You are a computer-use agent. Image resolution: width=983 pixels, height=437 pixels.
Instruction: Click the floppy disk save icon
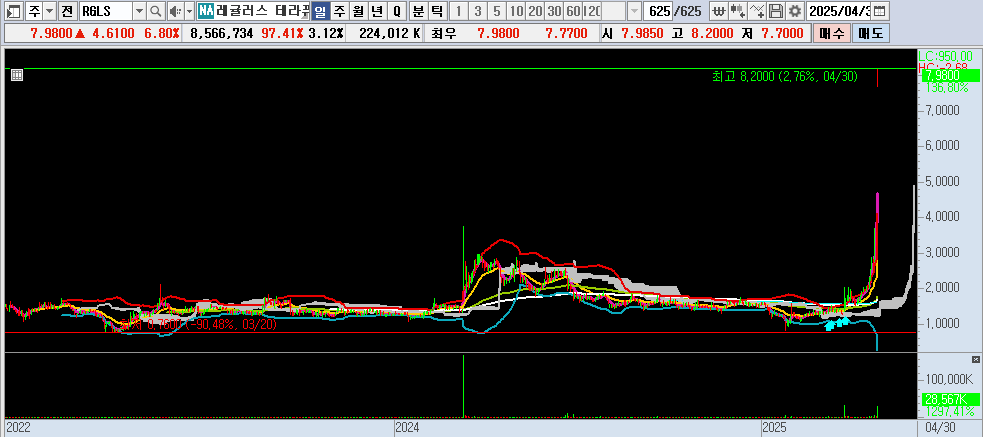tap(776, 11)
